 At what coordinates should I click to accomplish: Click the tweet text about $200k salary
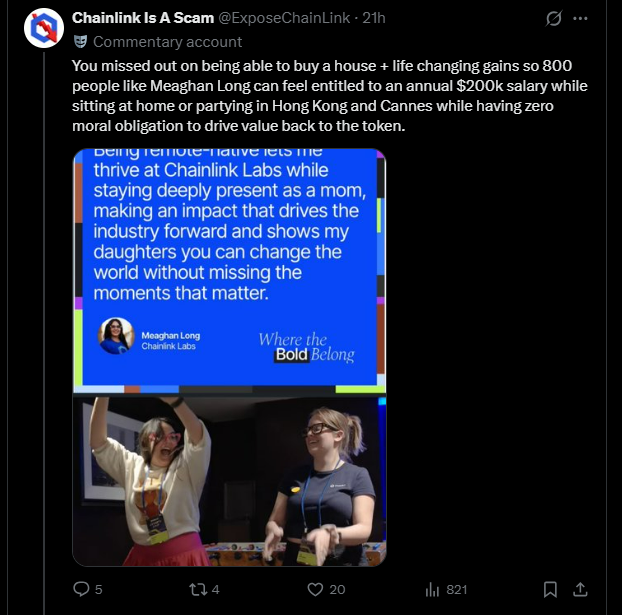point(330,96)
